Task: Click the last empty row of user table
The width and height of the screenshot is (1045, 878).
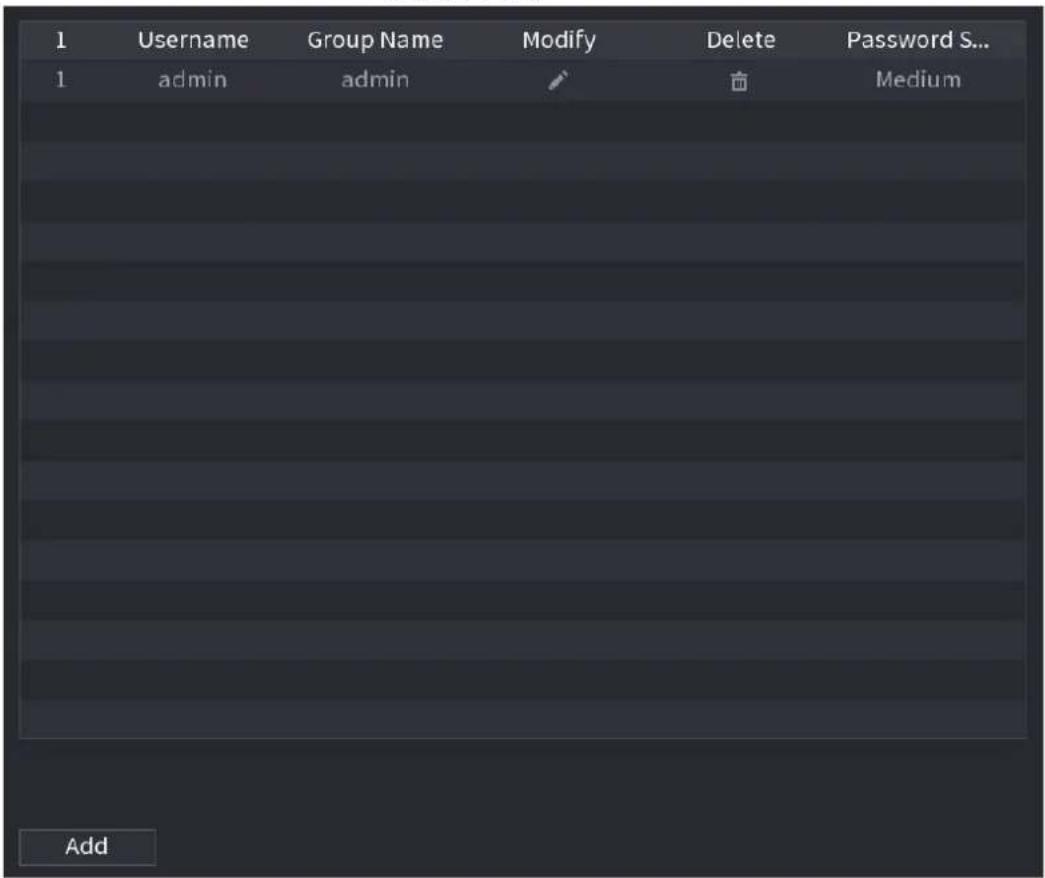Action: pyautogui.click(x=523, y=718)
